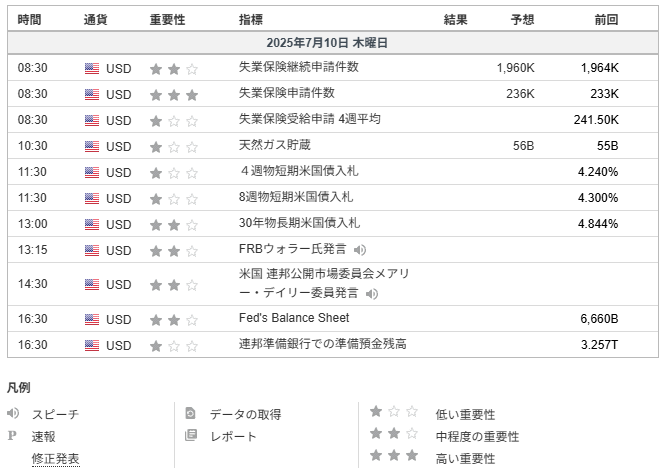
Task: Click speech icon next to メアリー・デイリー委員発言
Action: (372, 293)
